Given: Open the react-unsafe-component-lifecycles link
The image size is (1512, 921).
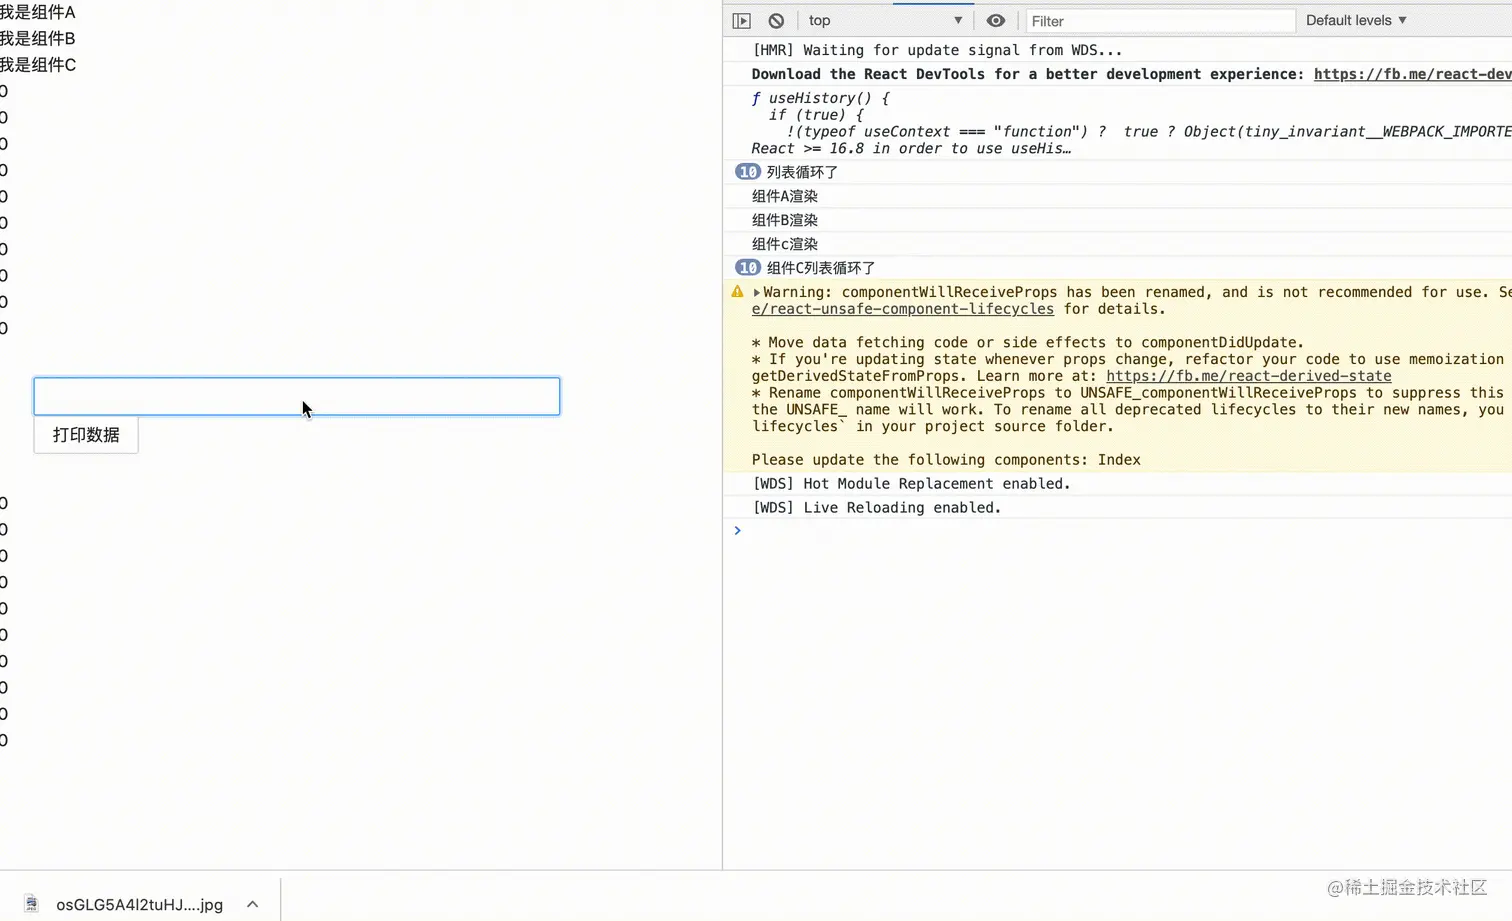Looking at the screenshot, I should [902, 309].
